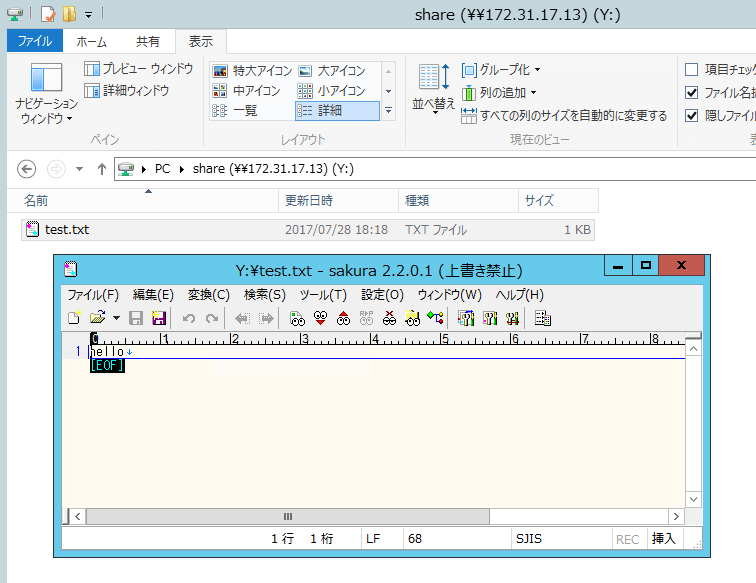Click the View (表示) ribbon tab
The height and width of the screenshot is (583, 756).
201,41
